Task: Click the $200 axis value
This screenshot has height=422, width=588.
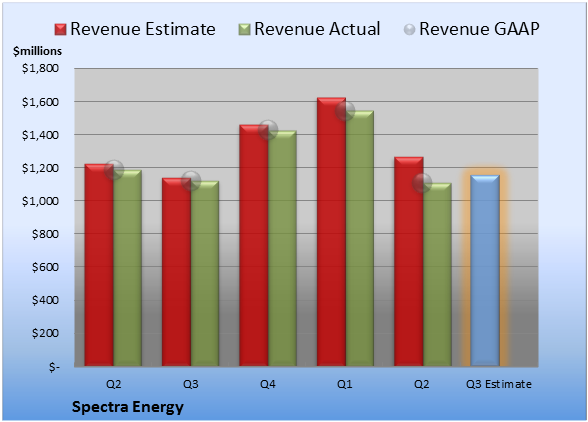Action: pyautogui.click(x=45, y=333)
